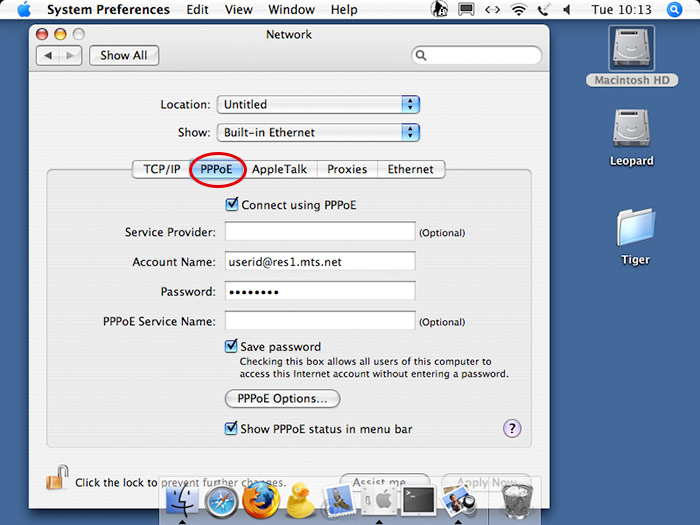Click the Service Provider field
Viewport: 700px width, 525px height.
point(320,231)
